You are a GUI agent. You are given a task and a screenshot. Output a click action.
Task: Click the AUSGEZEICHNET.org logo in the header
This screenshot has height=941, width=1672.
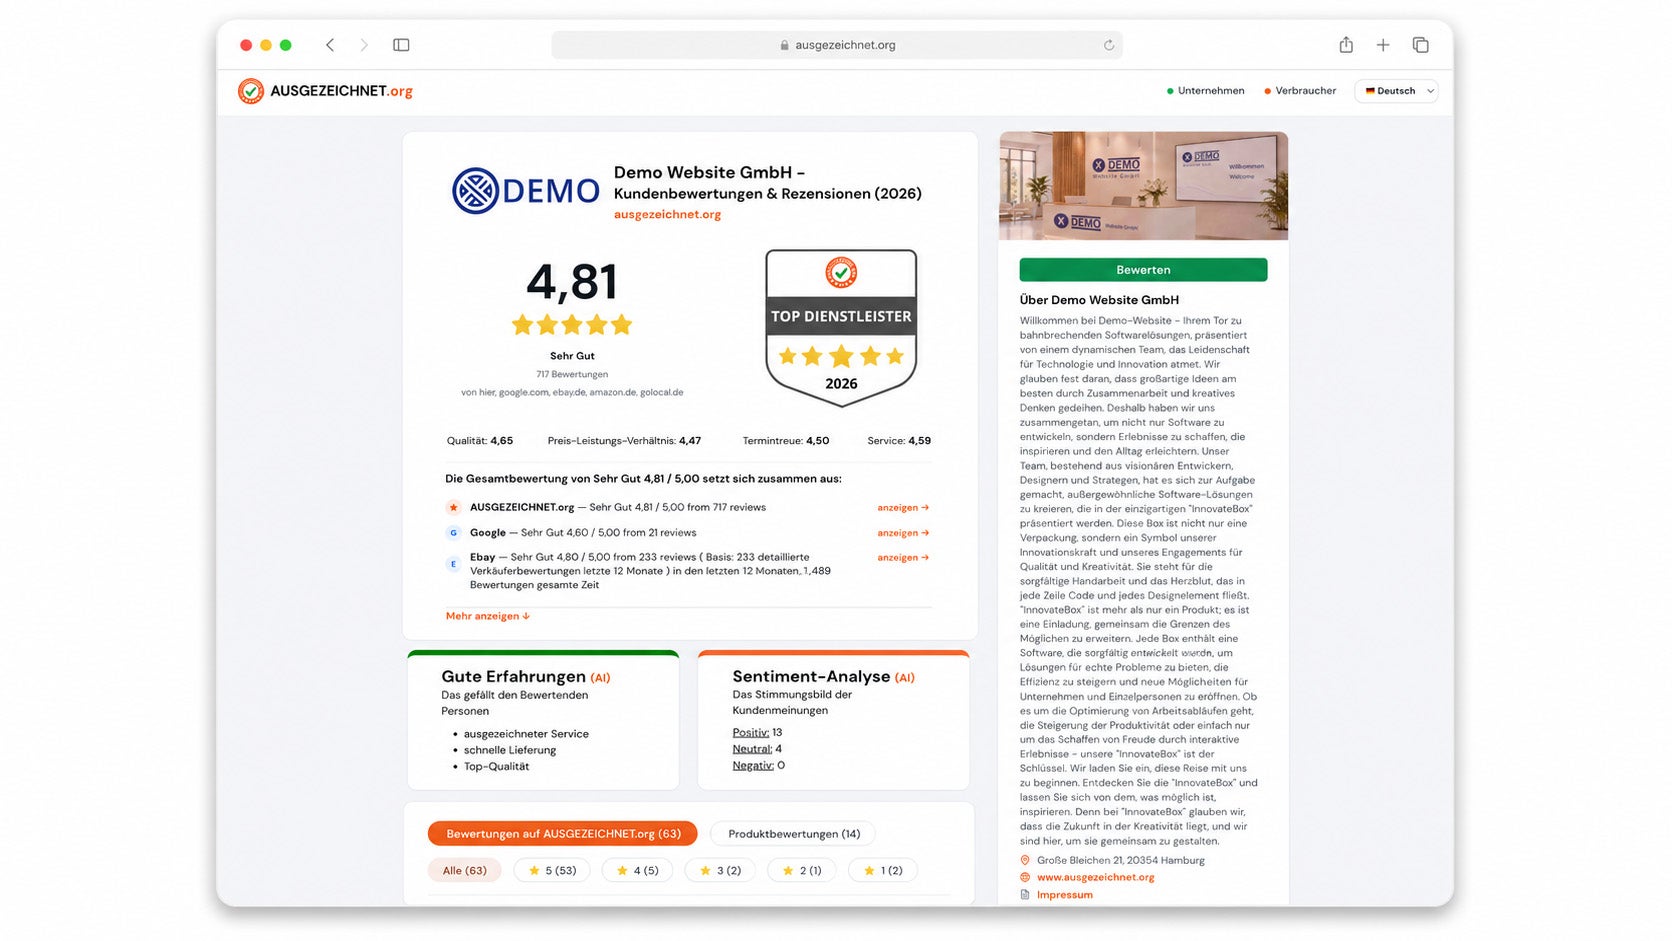(x=325, y=91)
